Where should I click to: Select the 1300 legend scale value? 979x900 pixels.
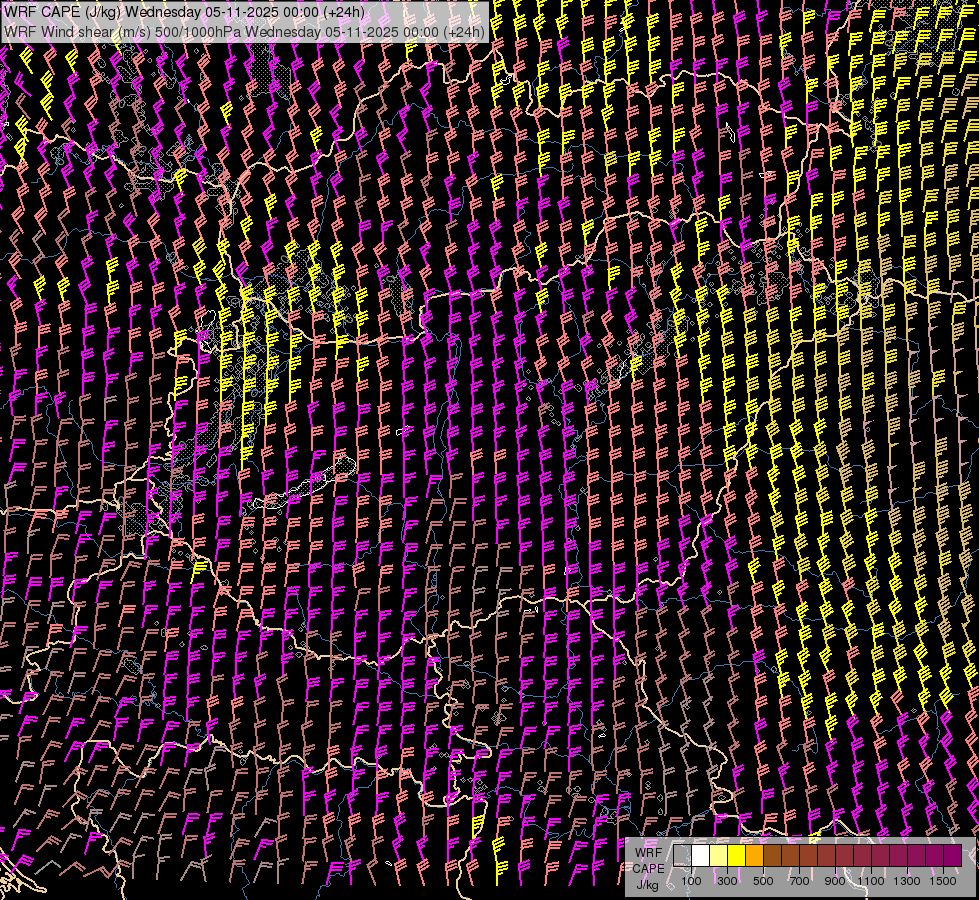(907, 881)
